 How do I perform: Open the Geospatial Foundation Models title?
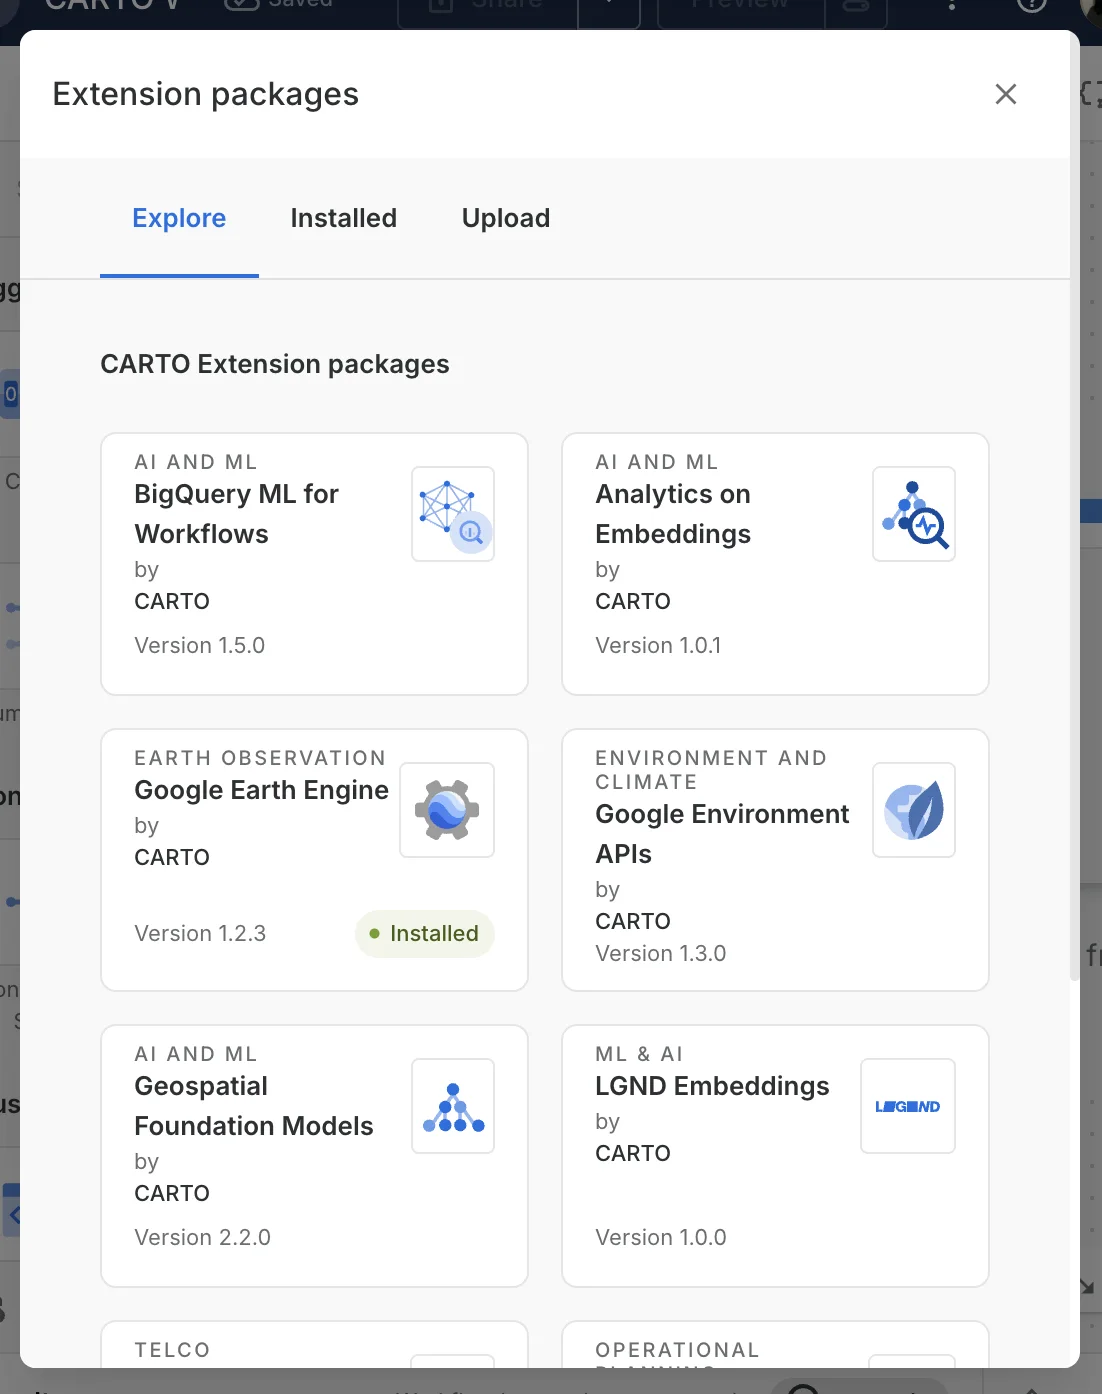254,1106
